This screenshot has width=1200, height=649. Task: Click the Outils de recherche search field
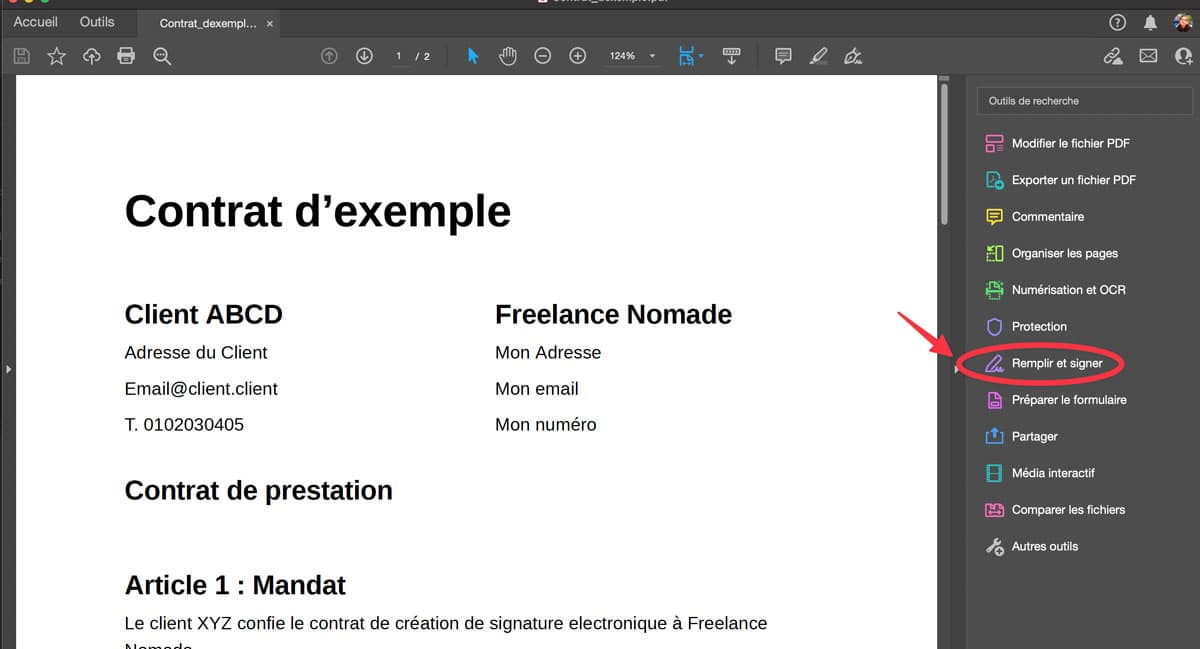(1084, 101)
